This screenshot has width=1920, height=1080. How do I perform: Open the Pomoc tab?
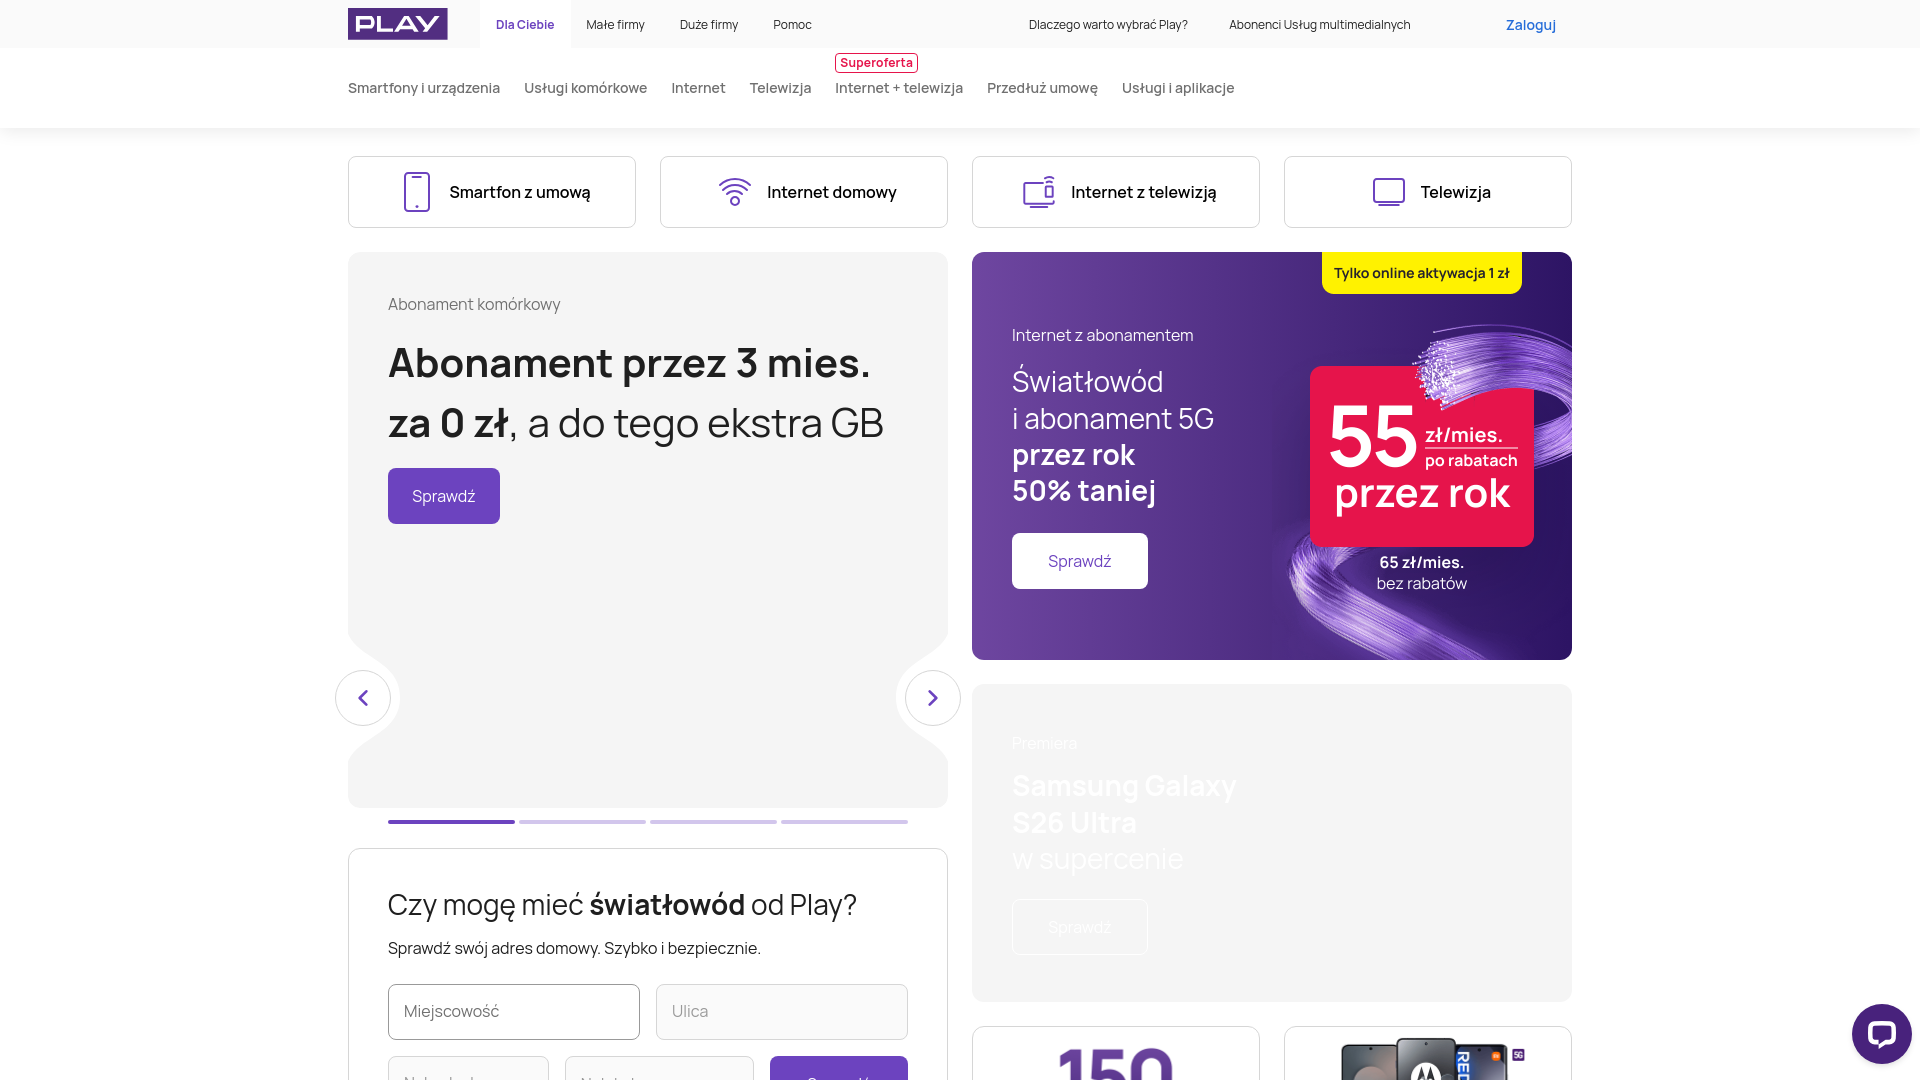[x=792, y=24]
